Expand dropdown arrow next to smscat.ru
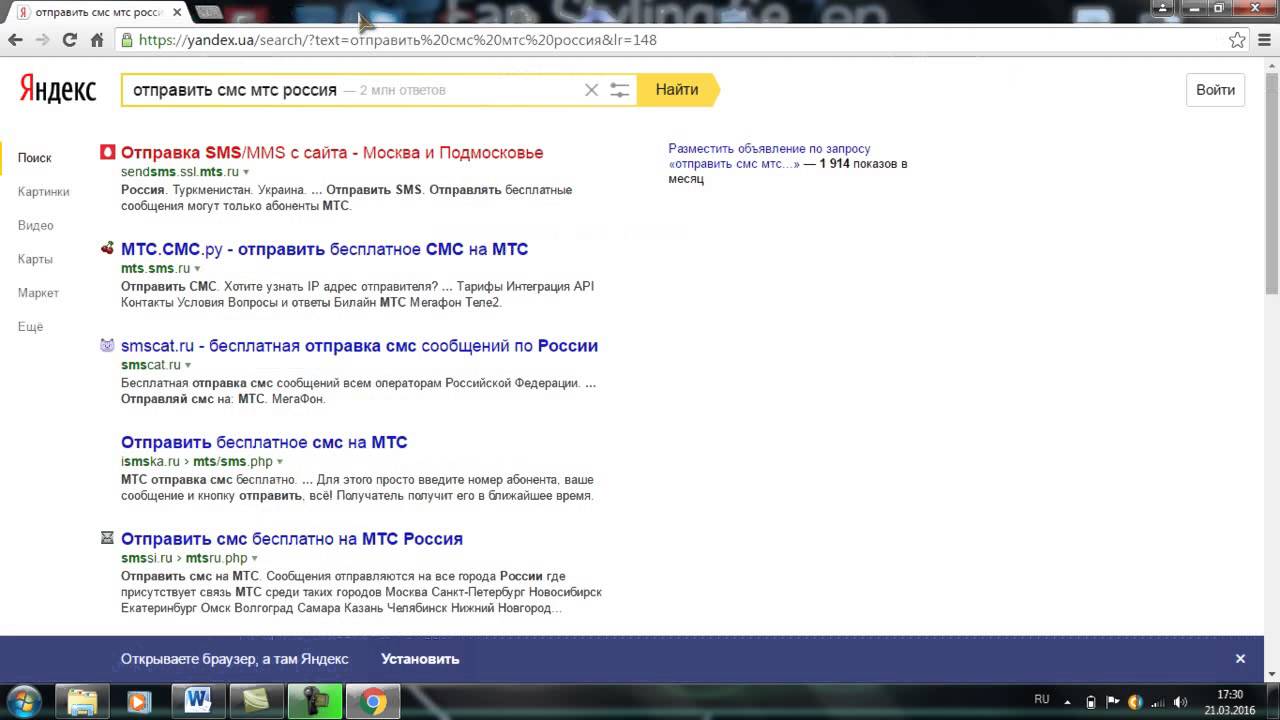This screenshot has width=1280, height=720. point(188,366)
